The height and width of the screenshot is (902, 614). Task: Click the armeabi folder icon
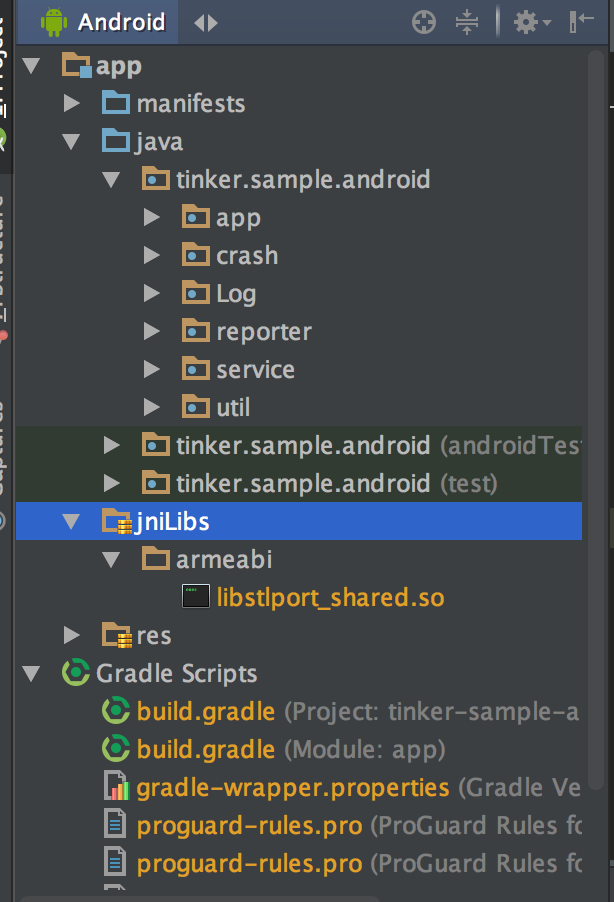point(156,558)
